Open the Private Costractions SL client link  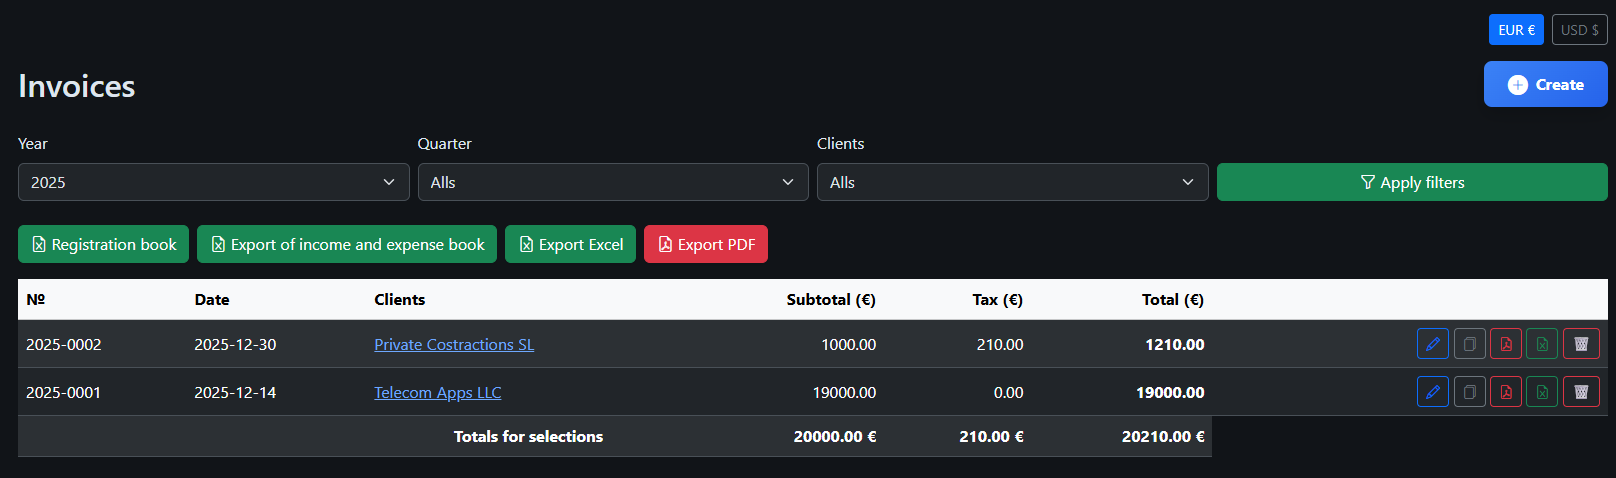[454, 345]
